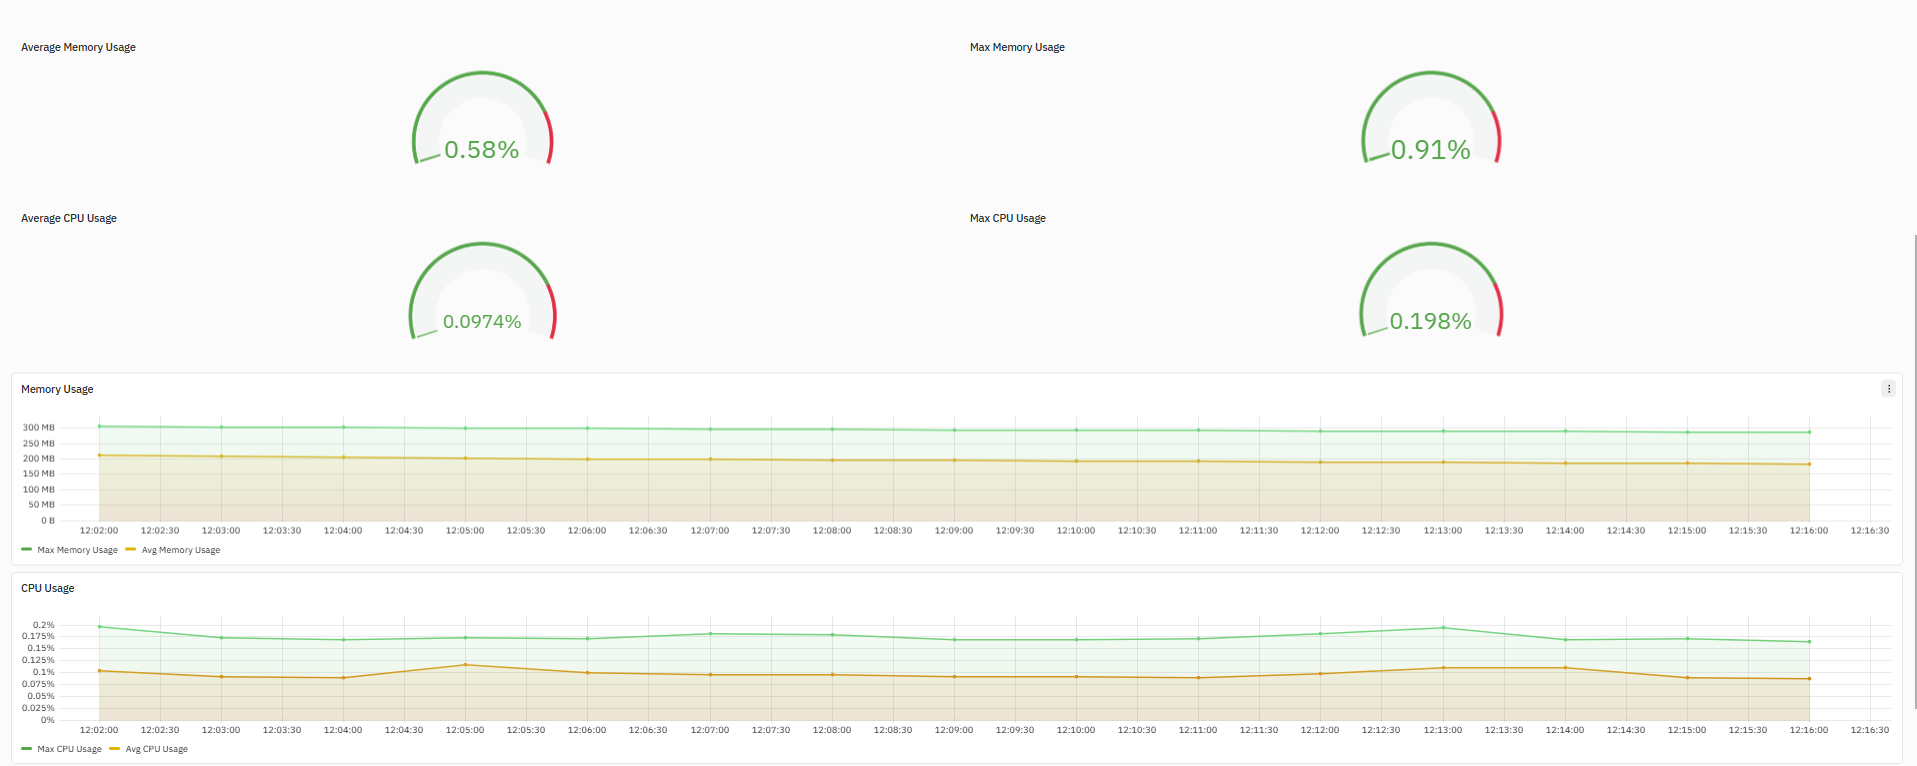This screenshot has height=766, width=1917.
Task: Click the Max Memory Usage gauge title
Action: pos(1017,47)
